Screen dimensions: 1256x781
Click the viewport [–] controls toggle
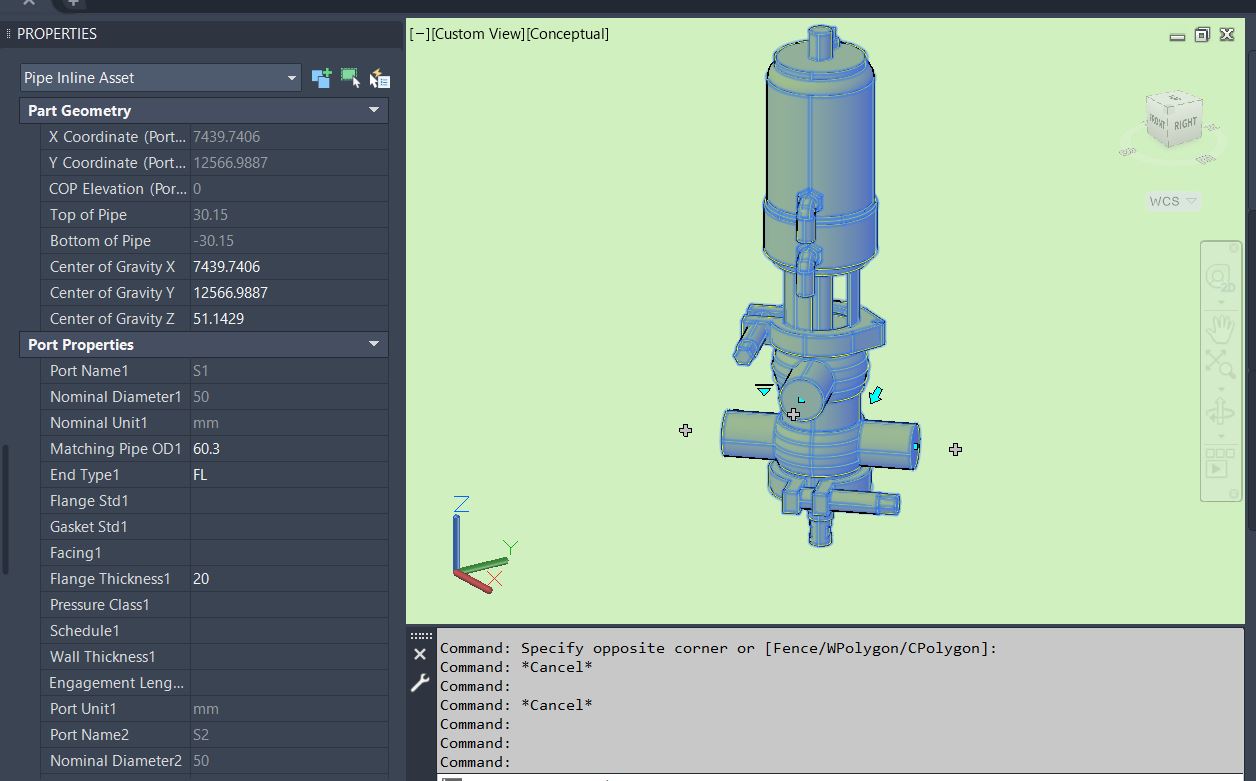pos(420,34)
